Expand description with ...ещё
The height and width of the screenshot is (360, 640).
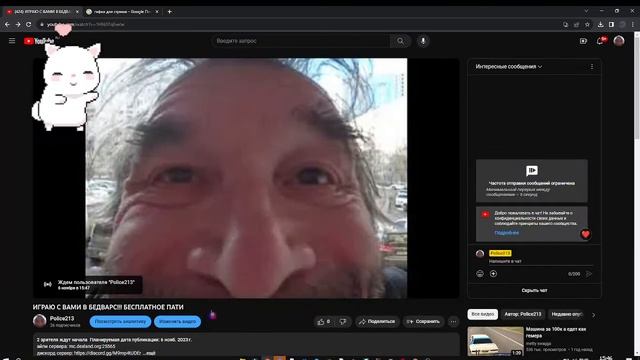click(x=149, y=353)
